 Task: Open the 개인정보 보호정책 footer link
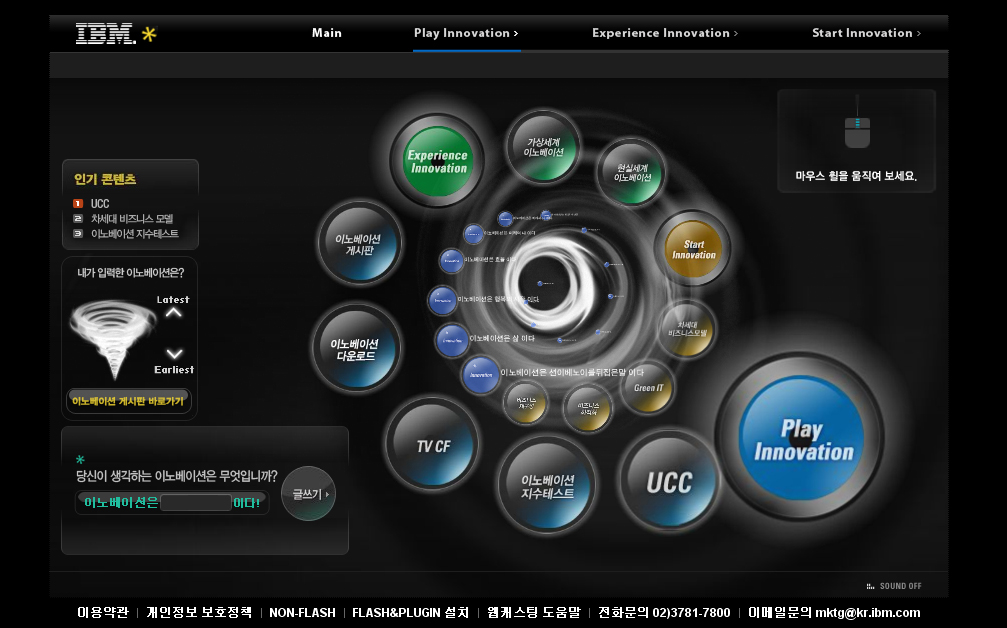coord(199,613)
